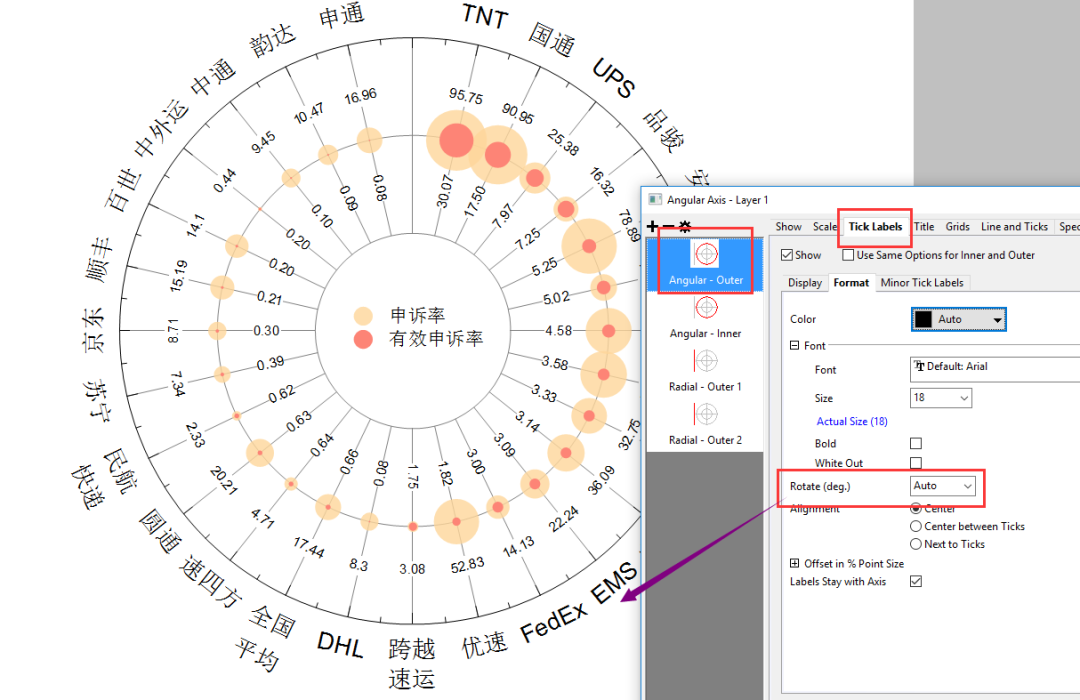Switch to the Line and Ticks tab
The height and width of the screenshot is (700, 1080).
(1015, 227)
